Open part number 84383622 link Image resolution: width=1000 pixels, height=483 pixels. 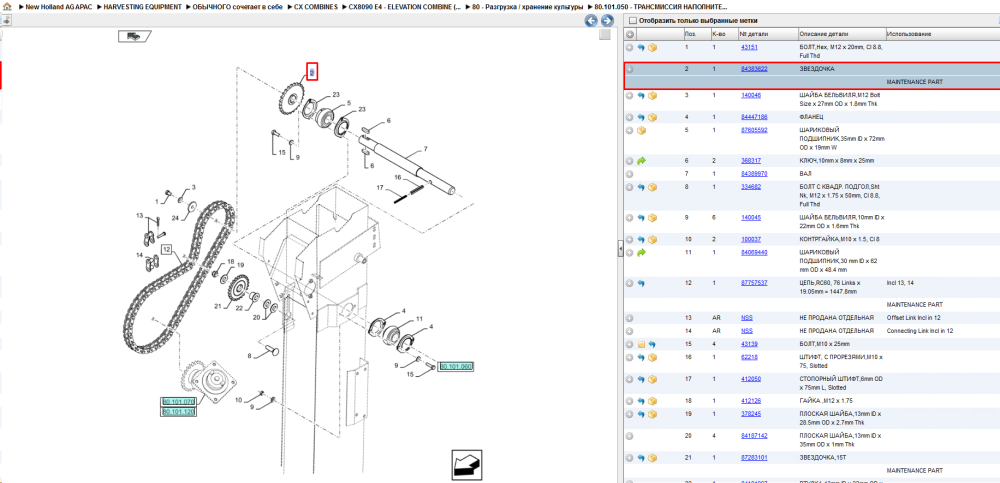(x=754, y=69)
